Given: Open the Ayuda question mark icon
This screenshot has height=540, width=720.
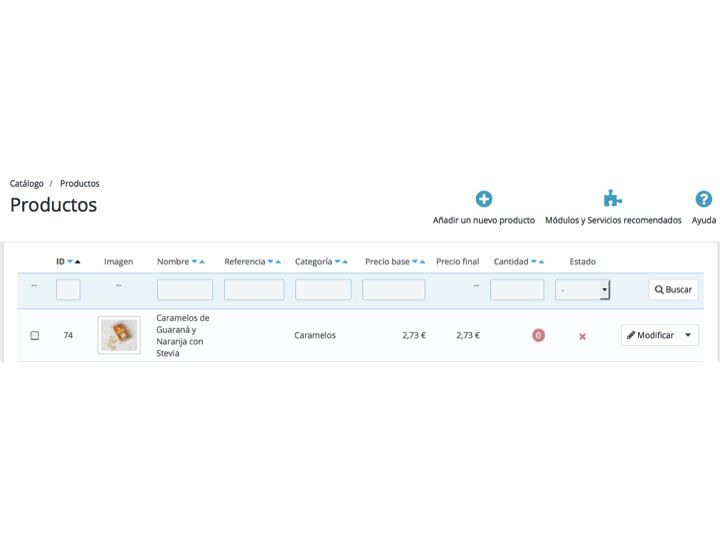Looking at the screenshot, I should (x=703, y=199).
